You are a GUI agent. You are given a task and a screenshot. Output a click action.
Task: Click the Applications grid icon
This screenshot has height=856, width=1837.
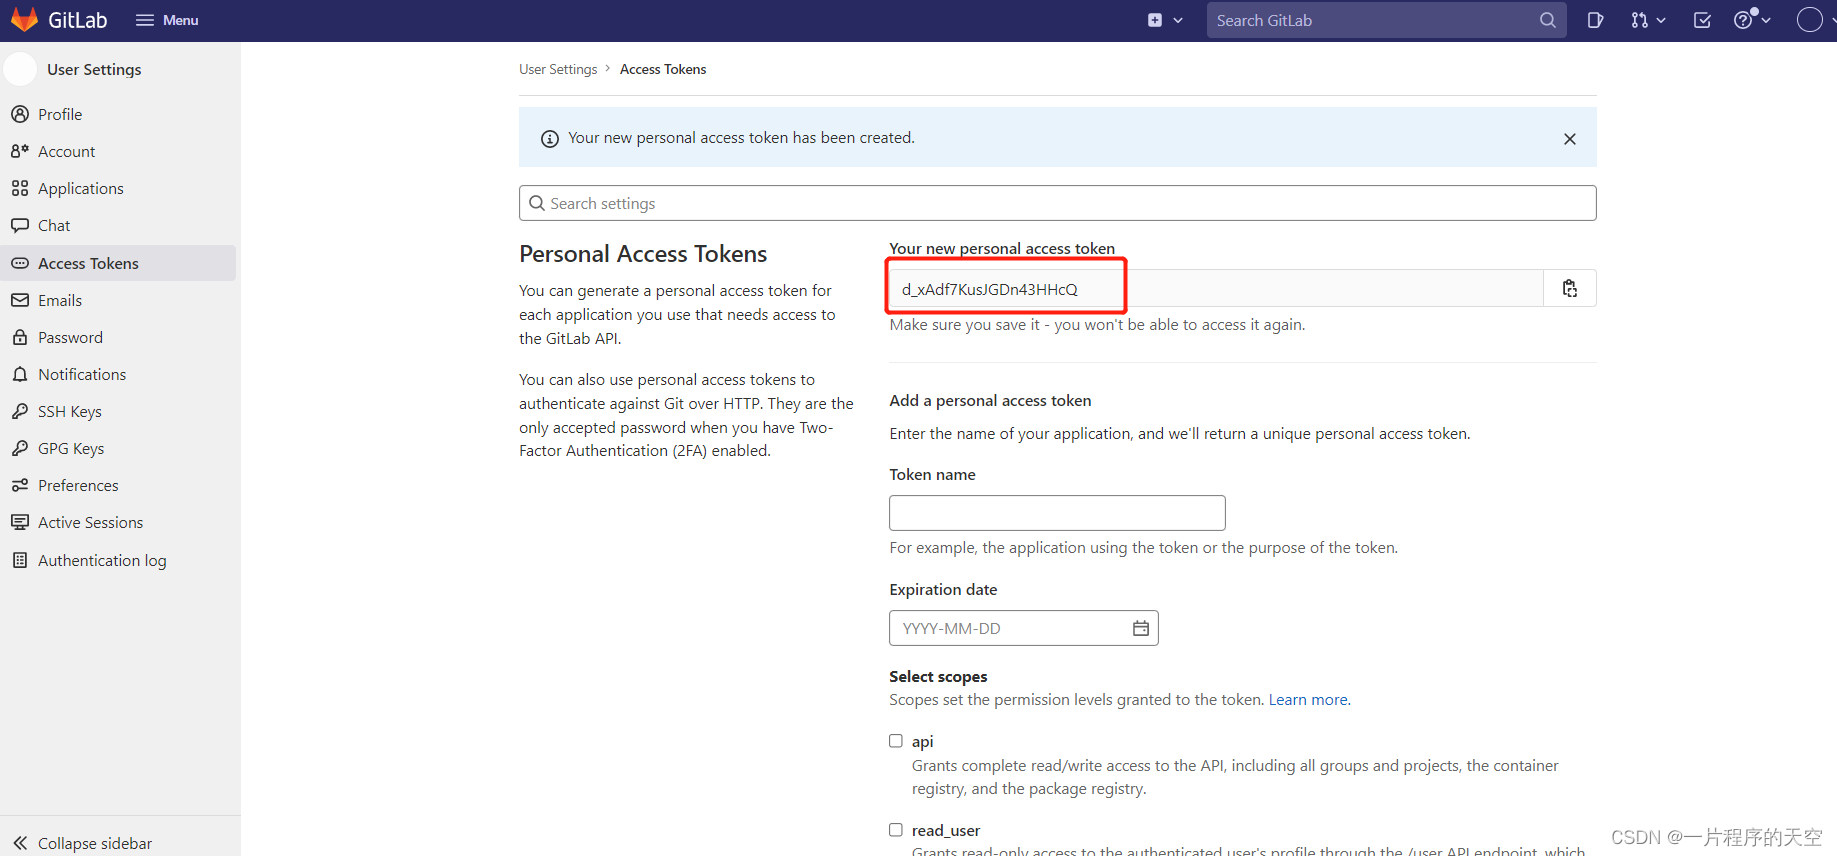[x=20, y=188]
